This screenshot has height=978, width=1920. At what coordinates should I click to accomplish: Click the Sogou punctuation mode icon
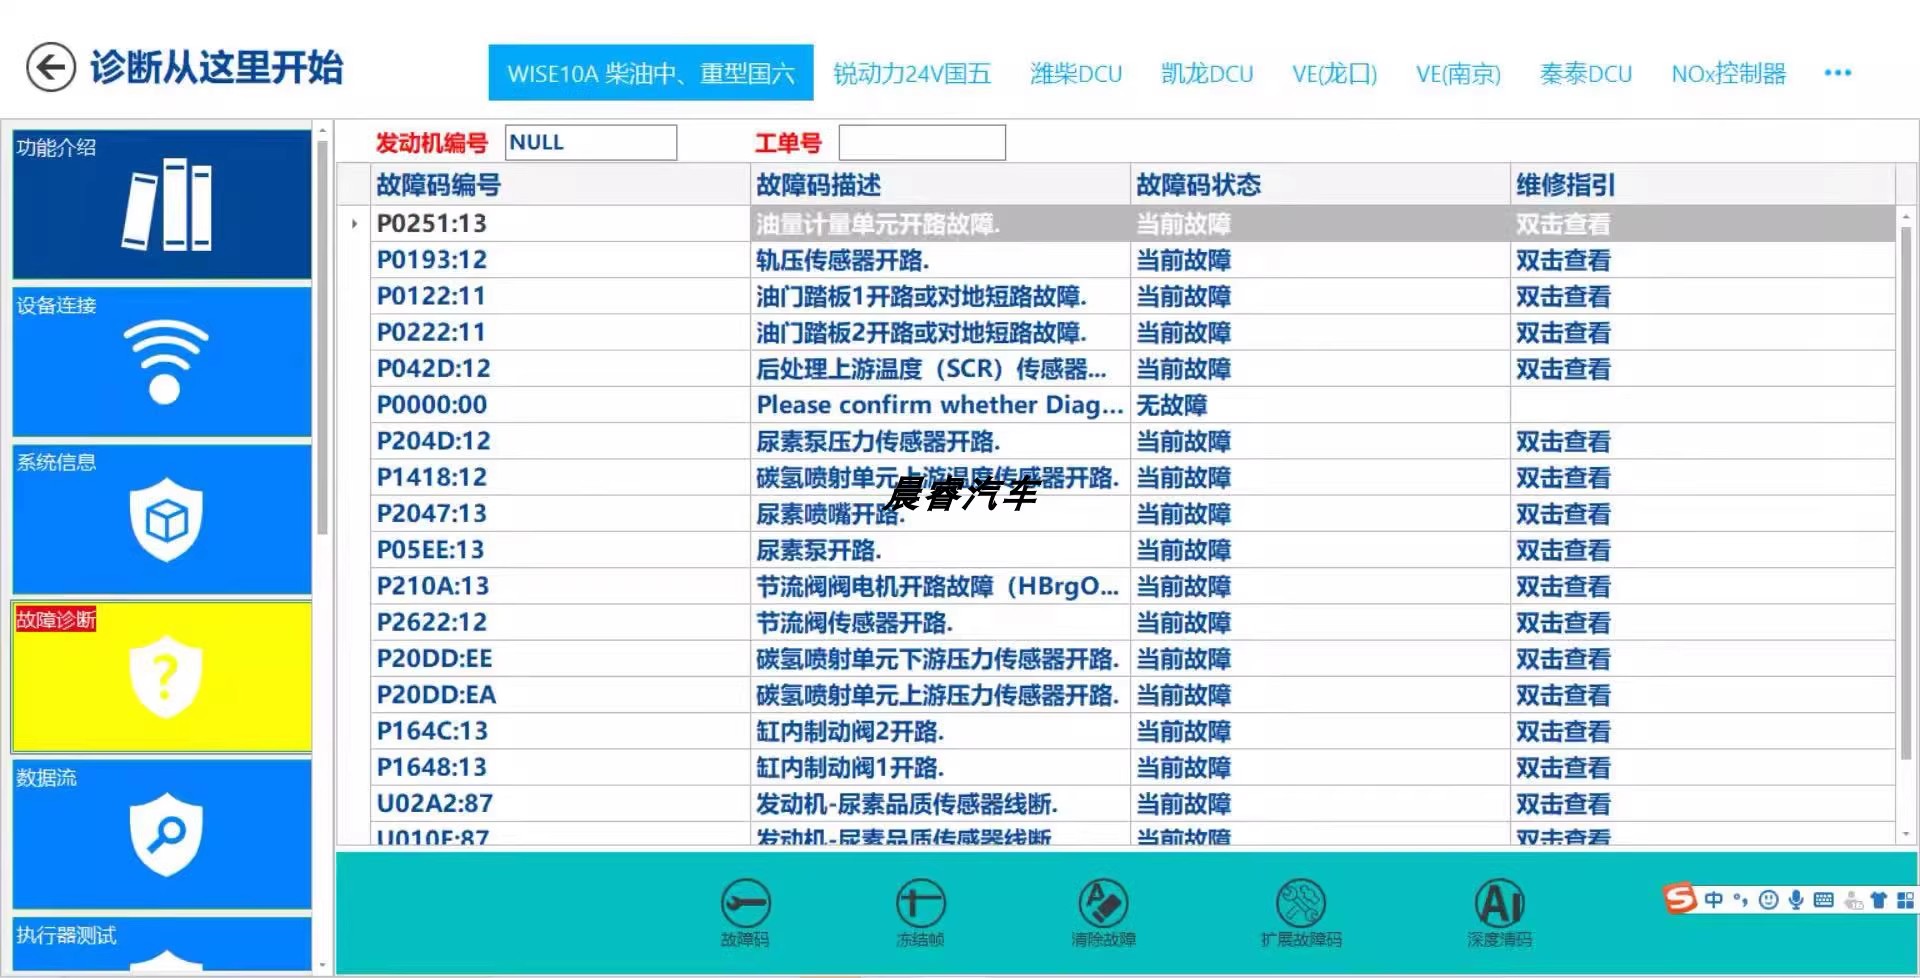click(x=1741, y=900)
